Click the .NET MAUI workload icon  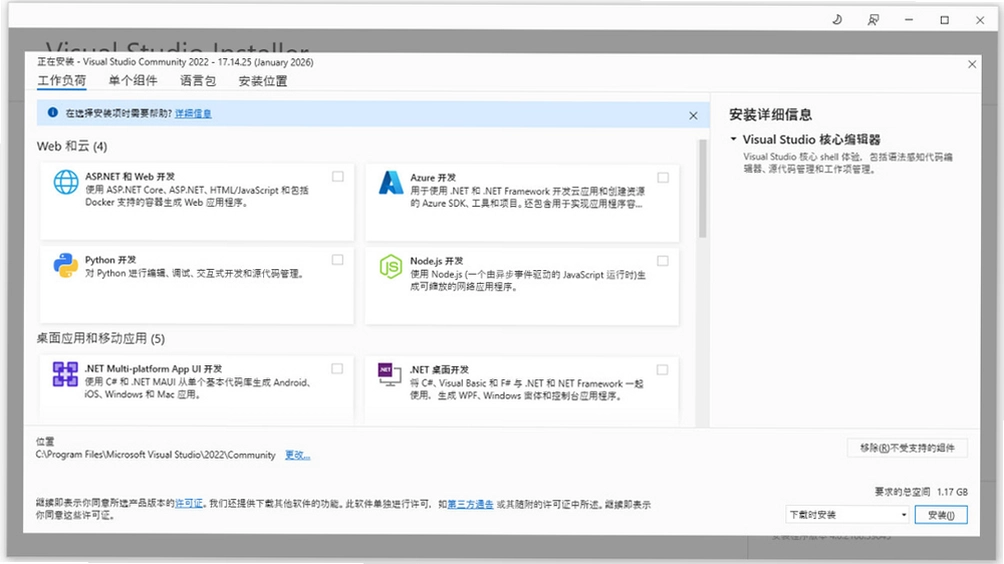[x=65, y=374]
